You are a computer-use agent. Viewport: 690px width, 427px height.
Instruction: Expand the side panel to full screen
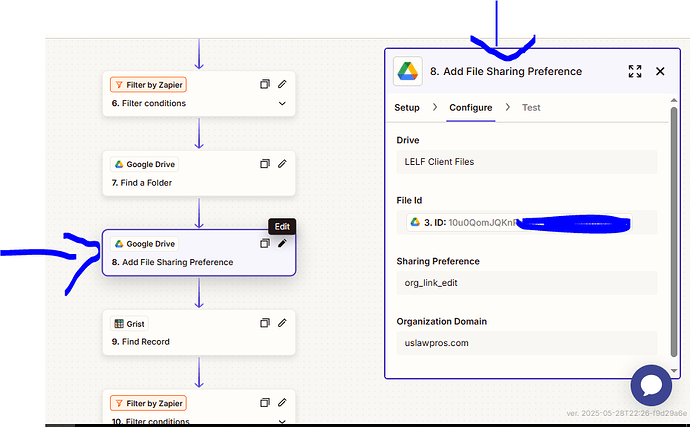coord(634,71)
